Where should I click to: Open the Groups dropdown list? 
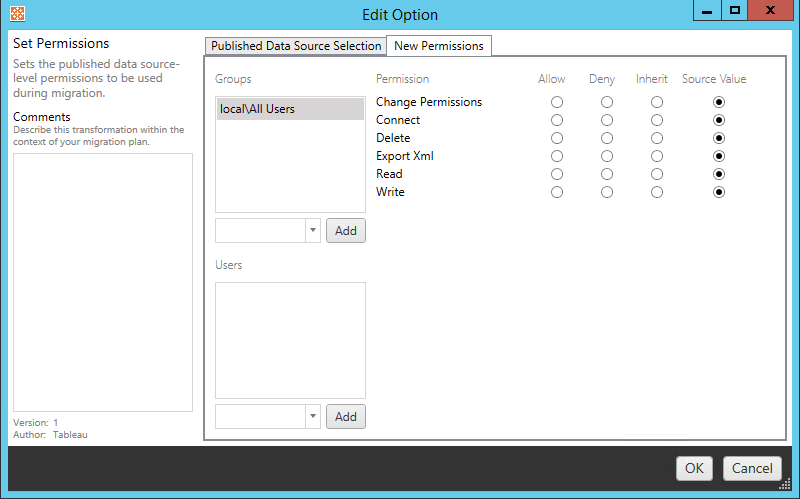312,231
